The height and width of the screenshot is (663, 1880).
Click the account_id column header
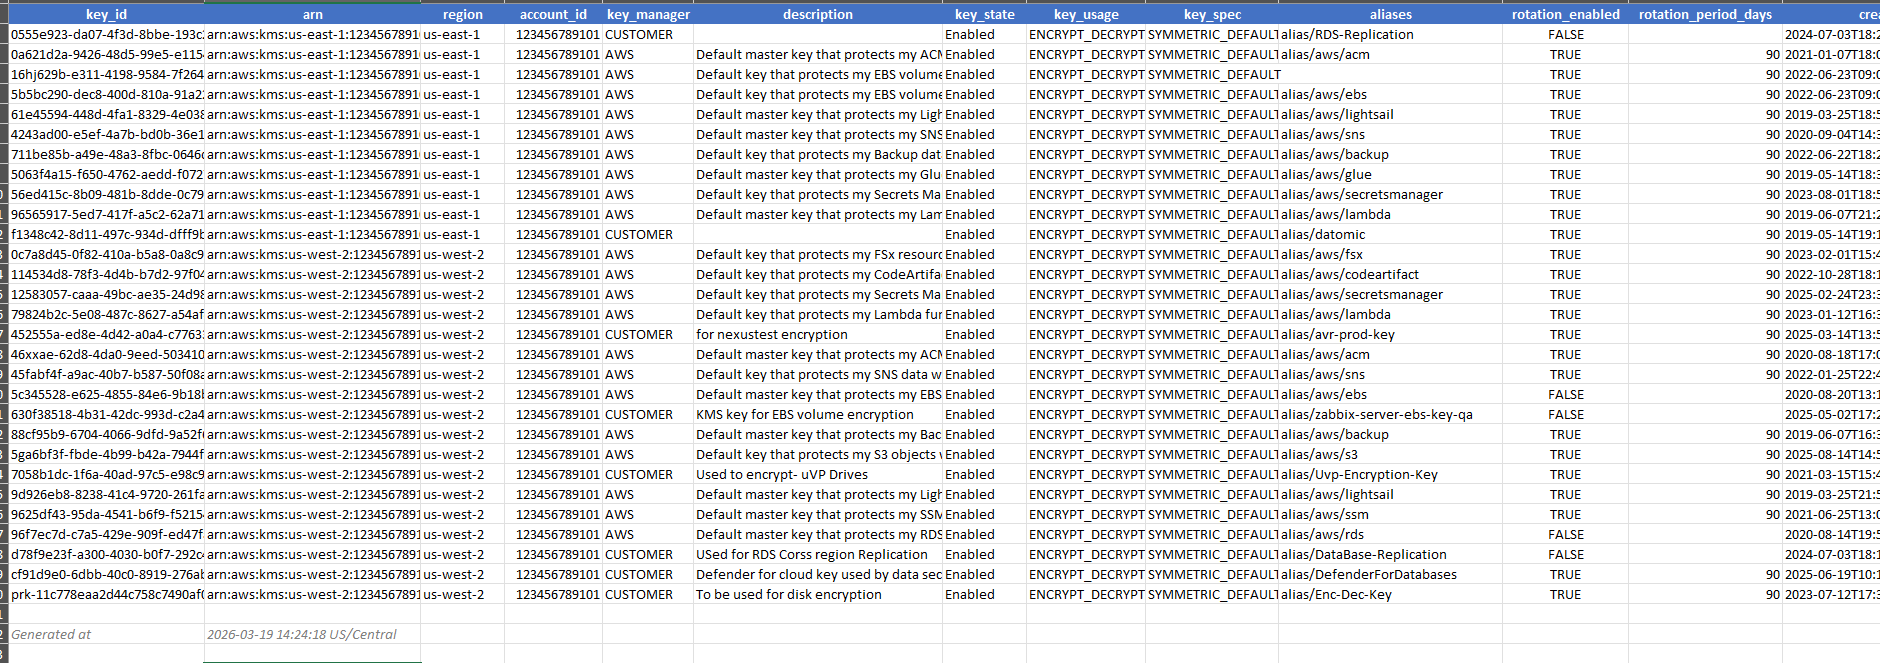tap(553, 14)
